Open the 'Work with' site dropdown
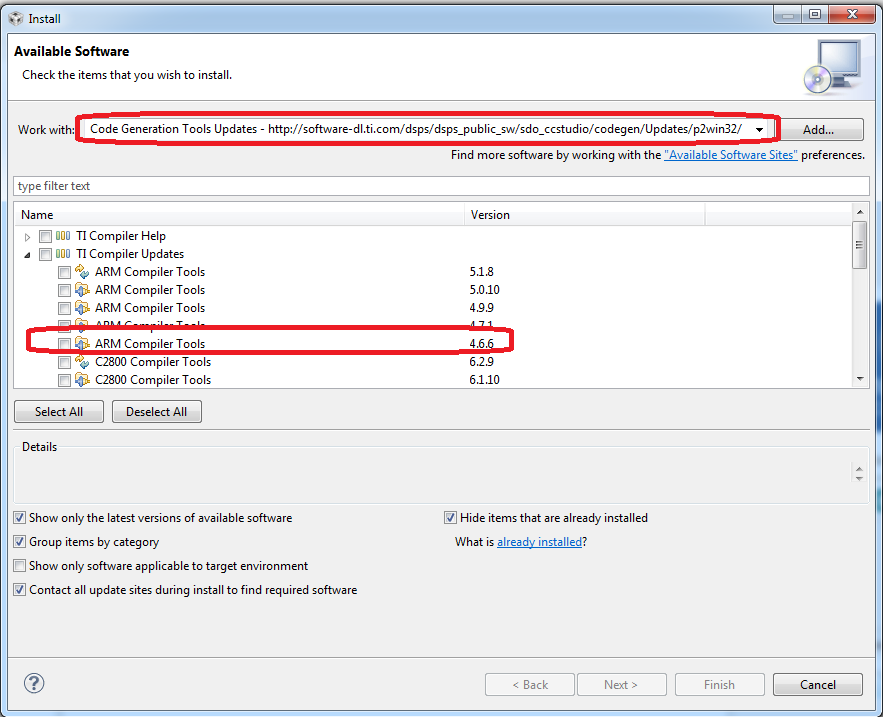Viewport: 883px width, 717px height. tap(761, 130)
